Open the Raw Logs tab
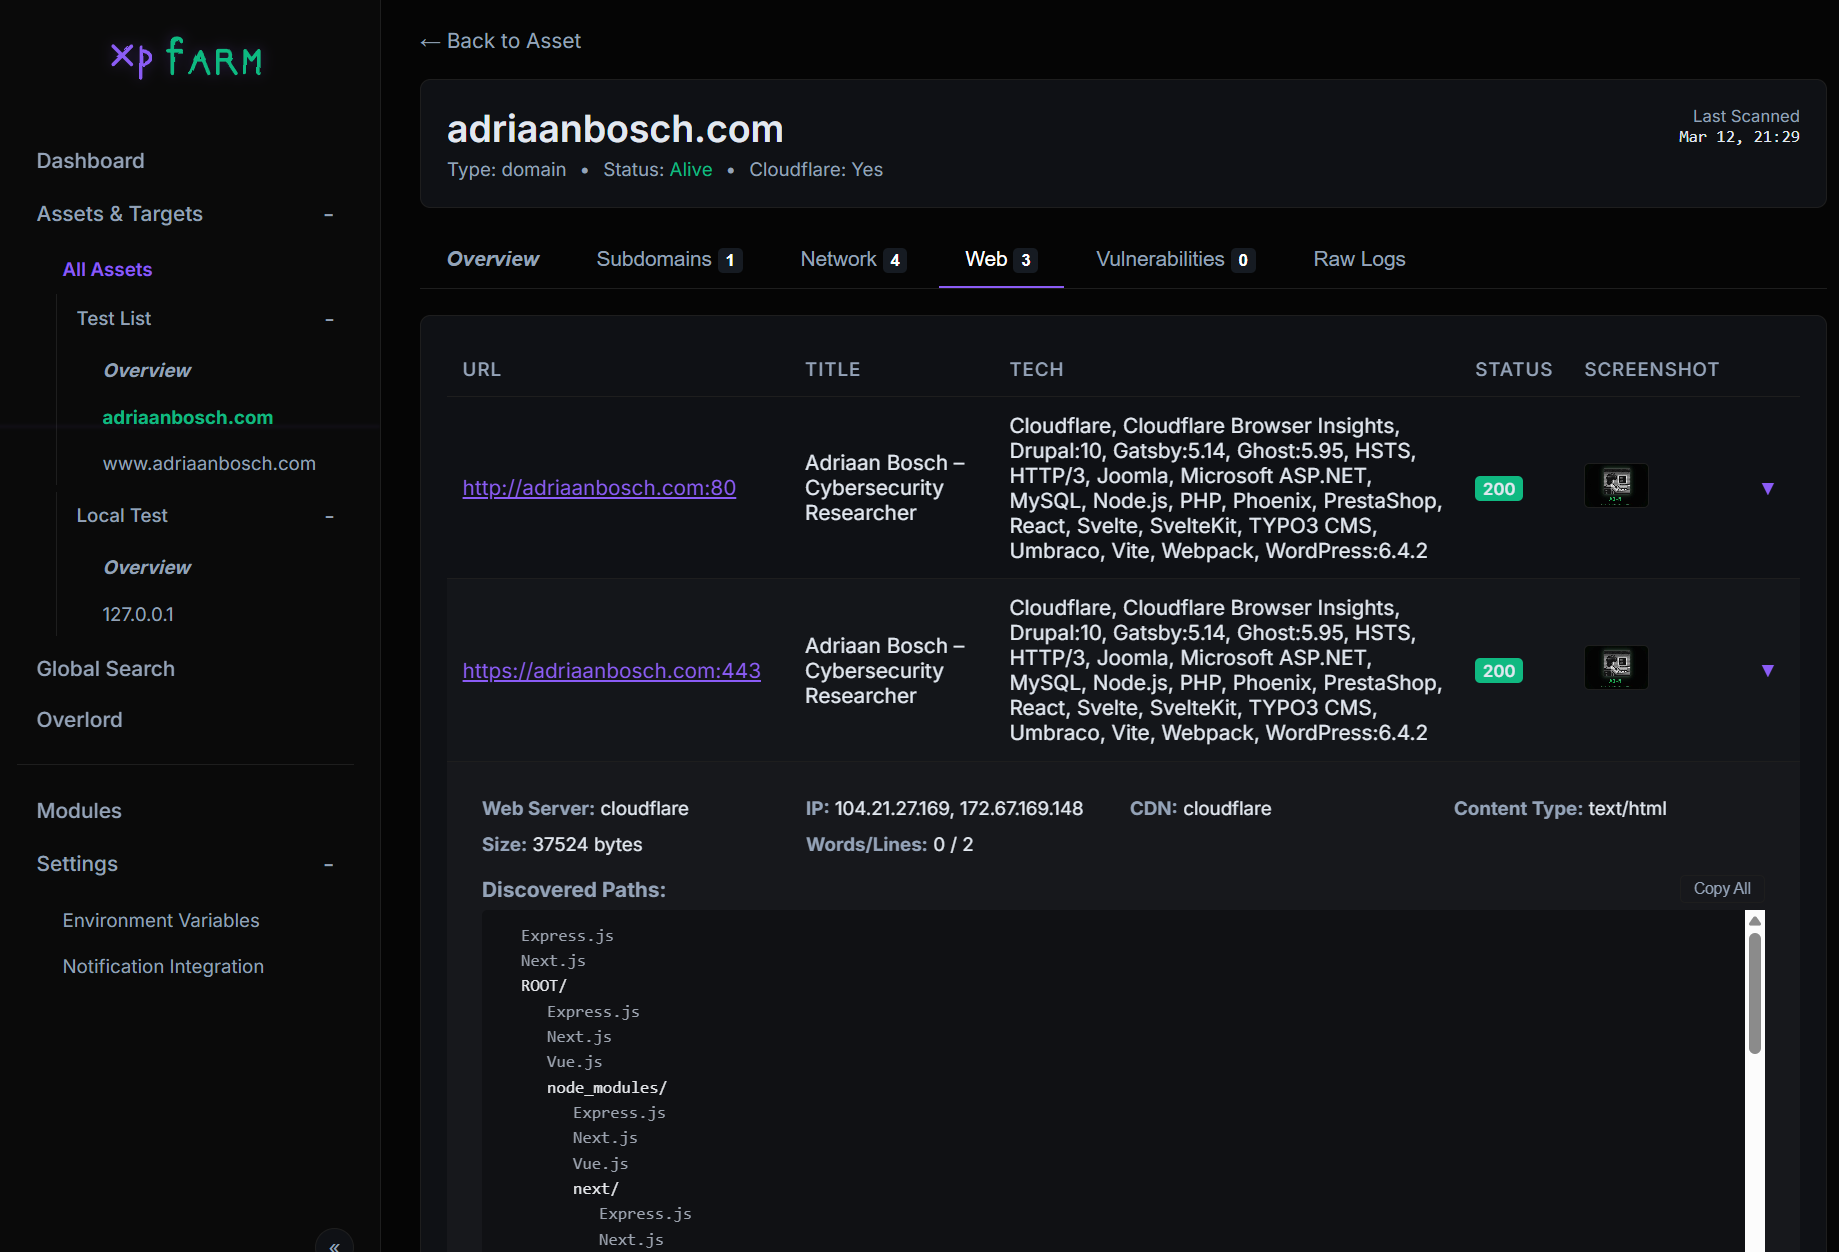1839x1252 pixels. (1358, 260)
